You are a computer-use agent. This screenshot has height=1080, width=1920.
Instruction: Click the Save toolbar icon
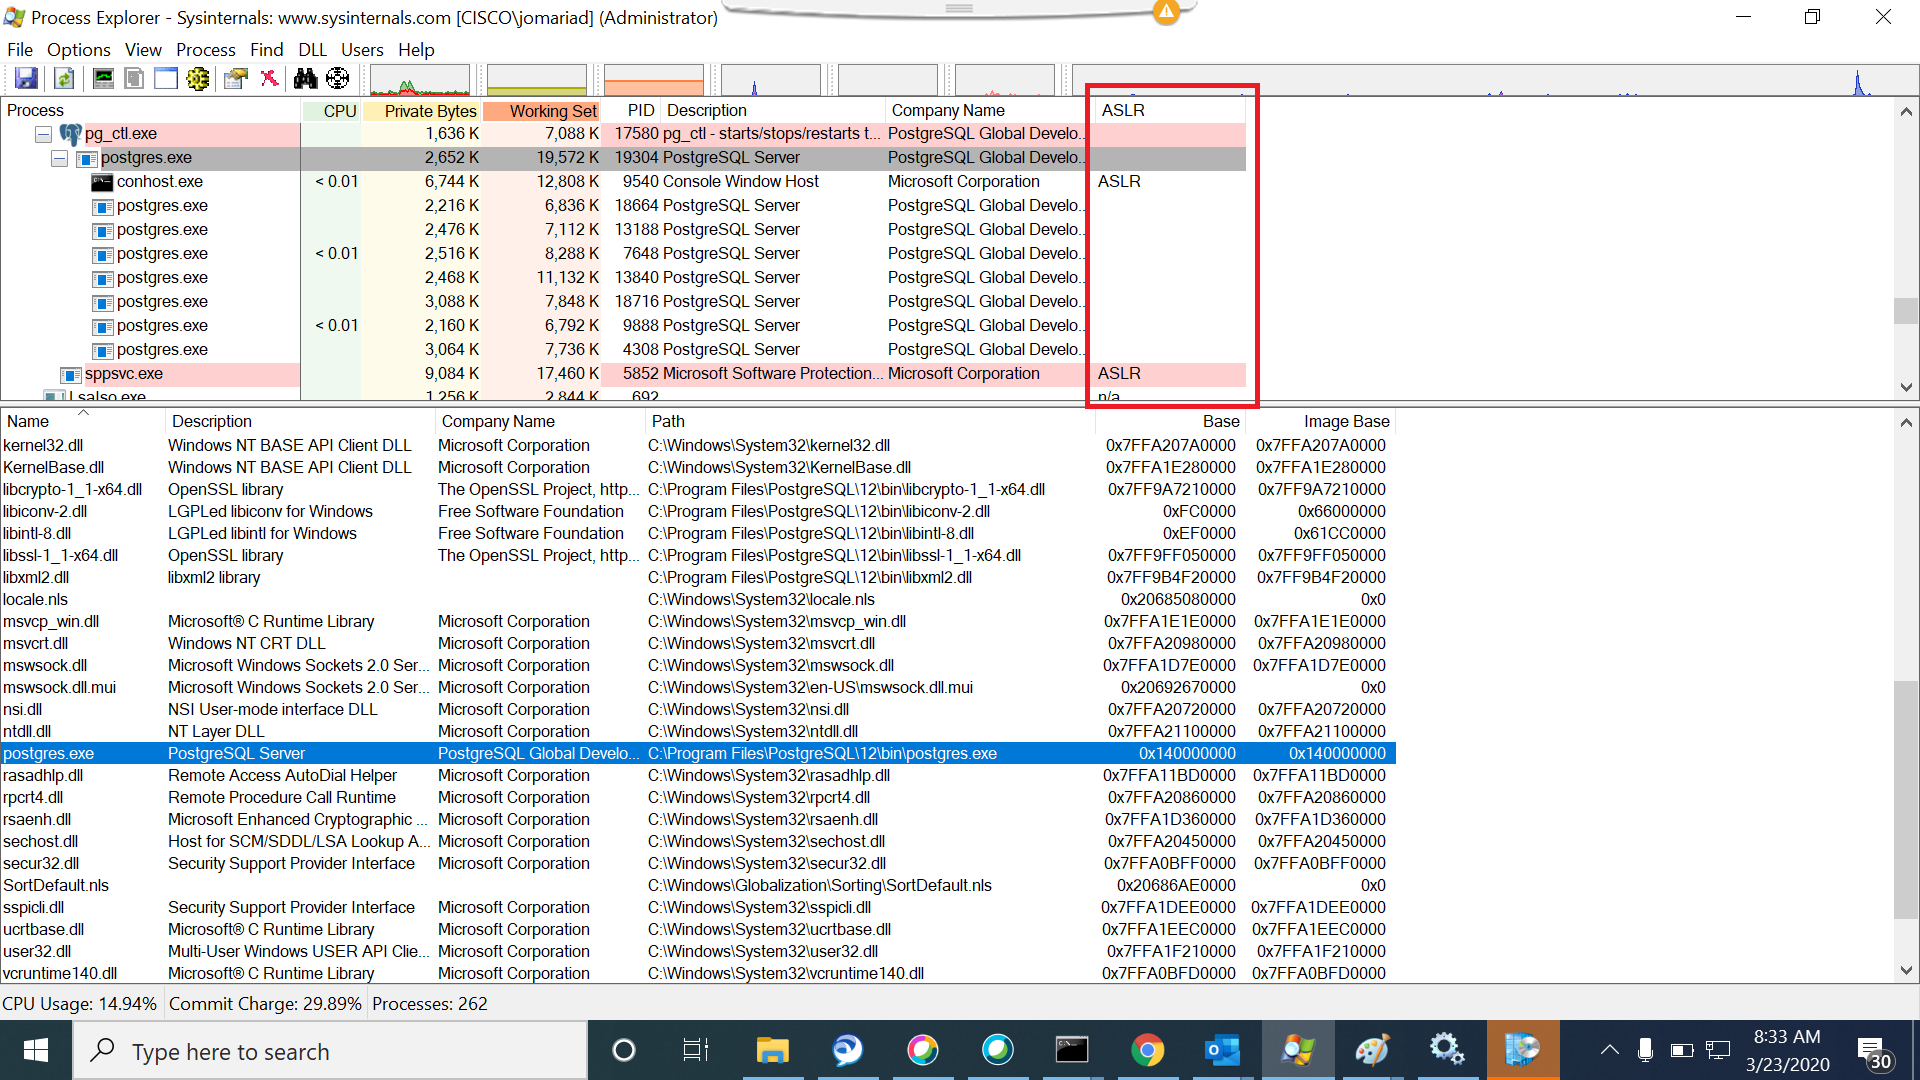[x=26, y=78]
